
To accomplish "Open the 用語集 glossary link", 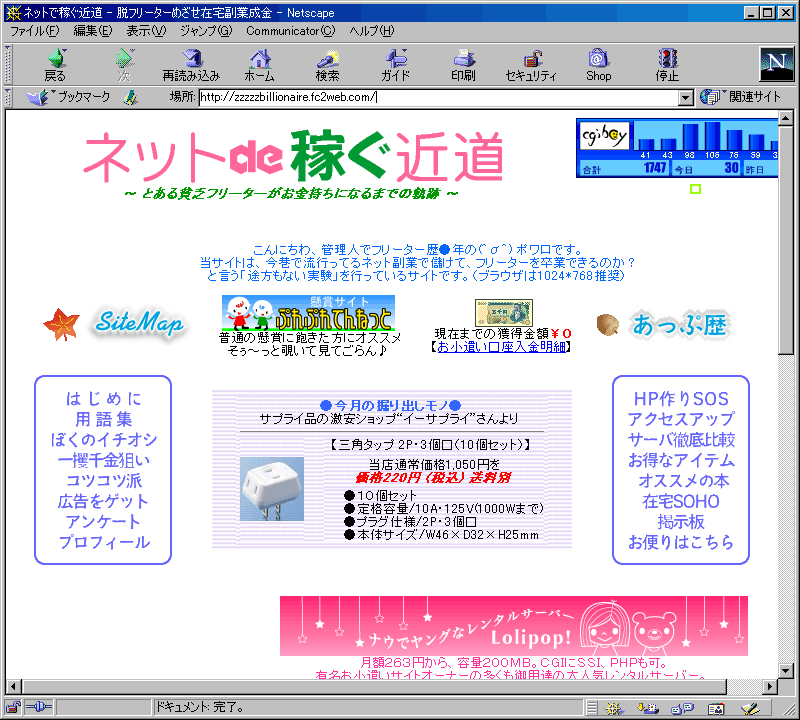I will pyautogui.click(x=104, y=419).
